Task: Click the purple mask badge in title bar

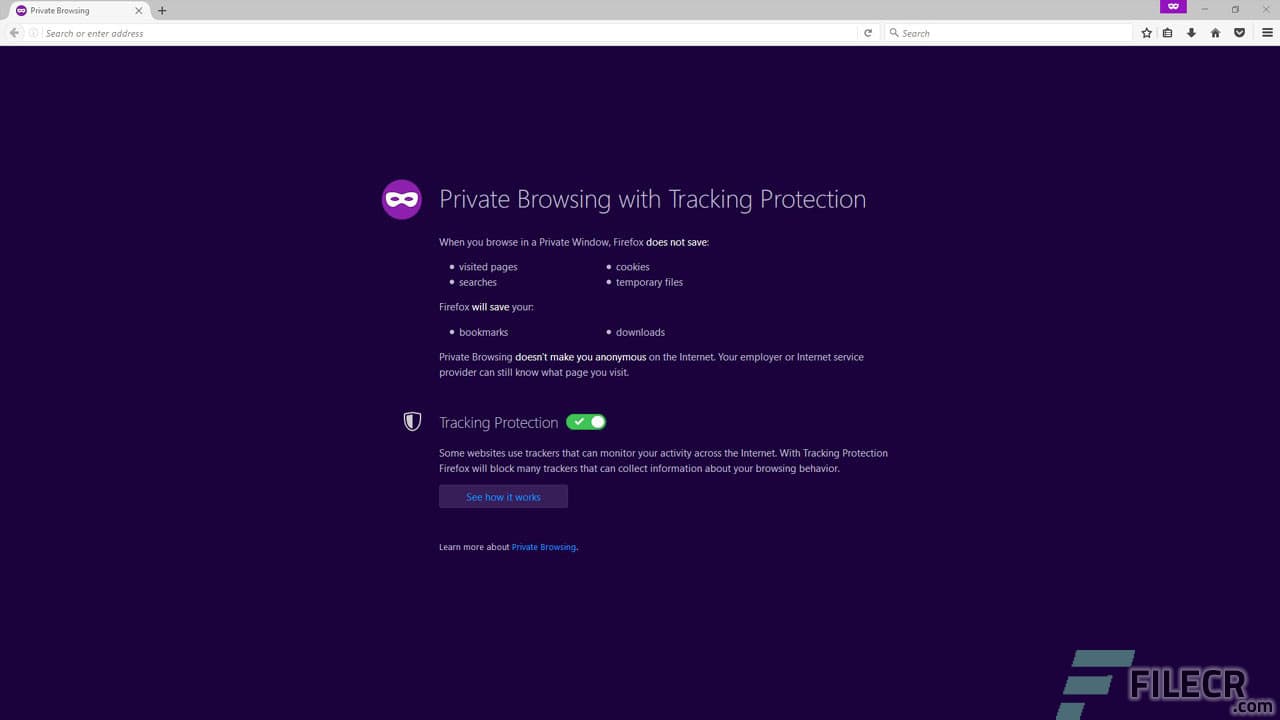Action: [1172, 7]
